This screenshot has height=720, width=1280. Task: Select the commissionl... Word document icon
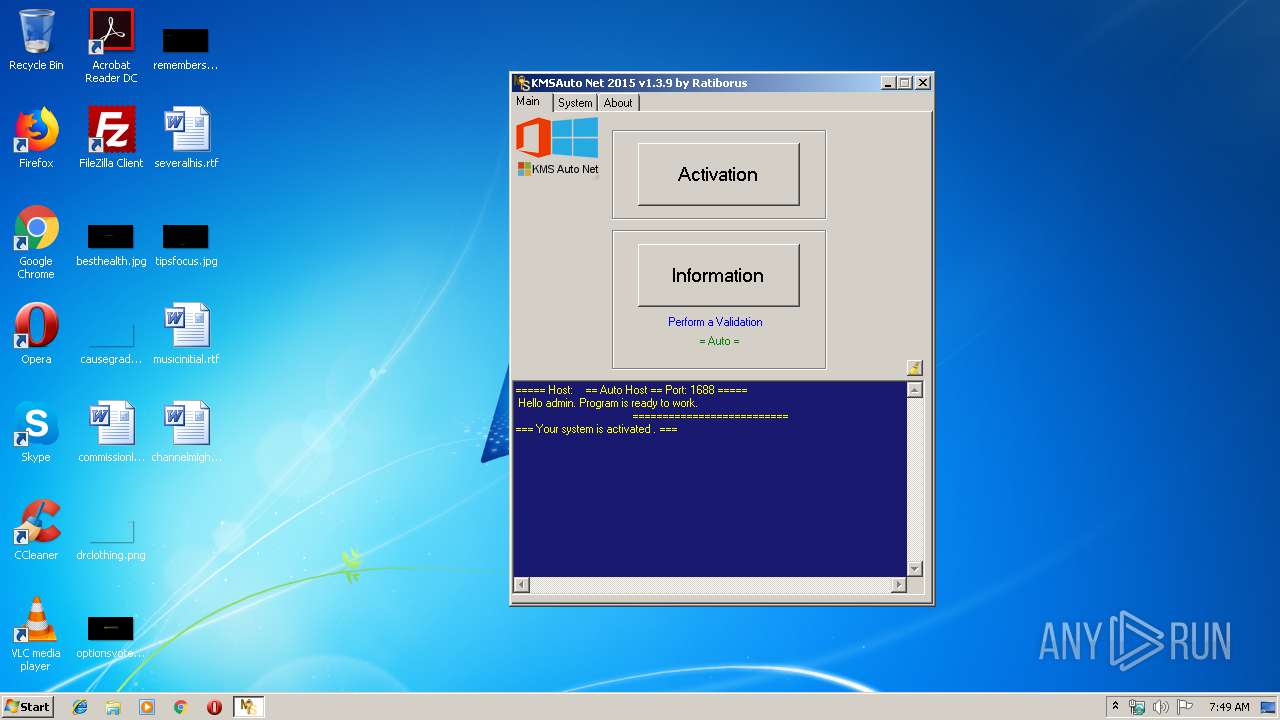pos(111,432)
